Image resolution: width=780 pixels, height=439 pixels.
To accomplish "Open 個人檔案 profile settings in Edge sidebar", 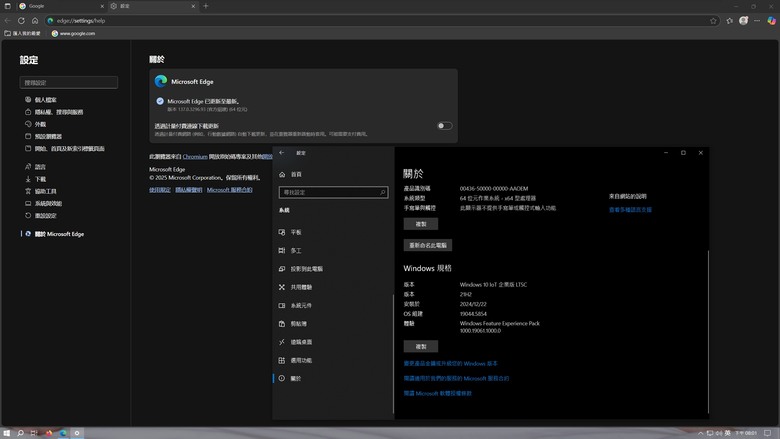I will [x=41, y=100].
